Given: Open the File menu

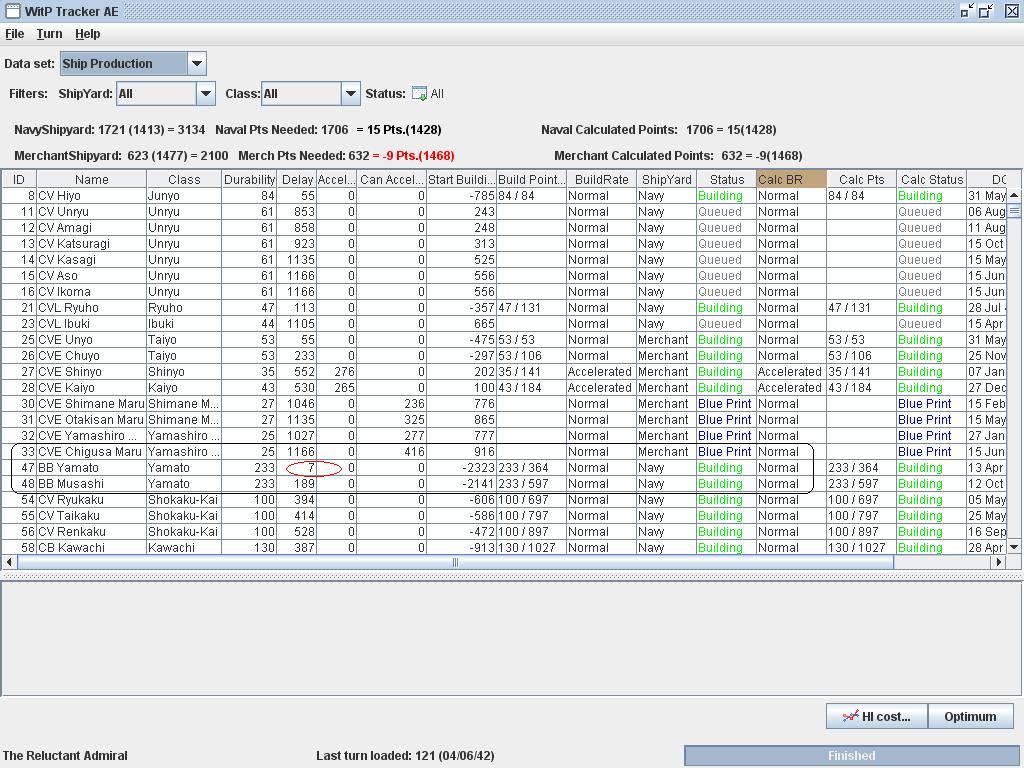Looking at the screenshot, I should coord(14,34).
